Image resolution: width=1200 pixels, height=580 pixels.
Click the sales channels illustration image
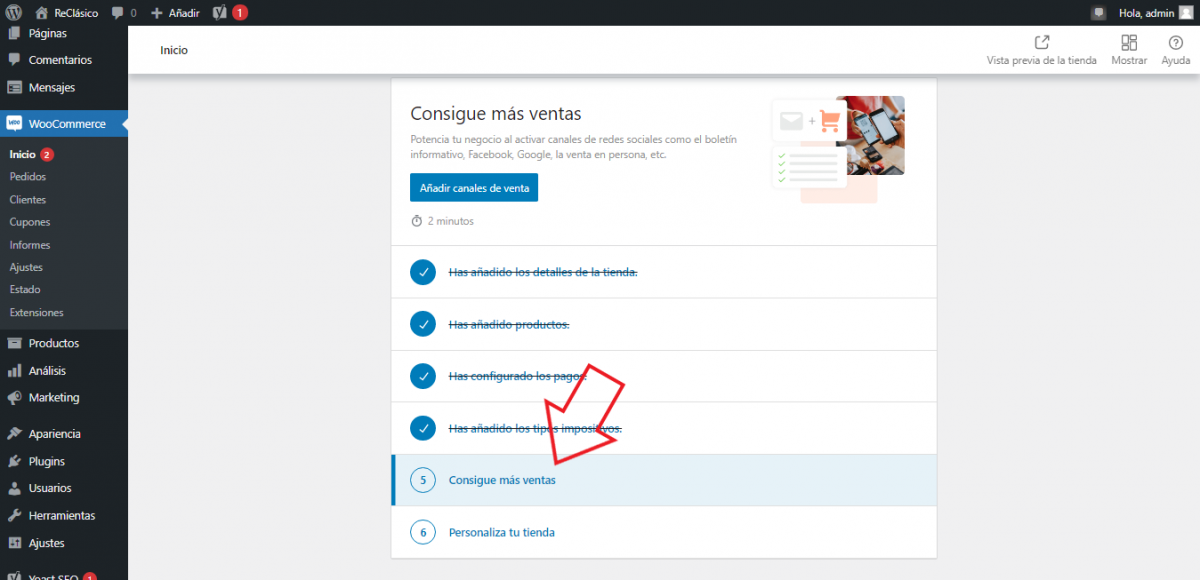tap(837, 148)
